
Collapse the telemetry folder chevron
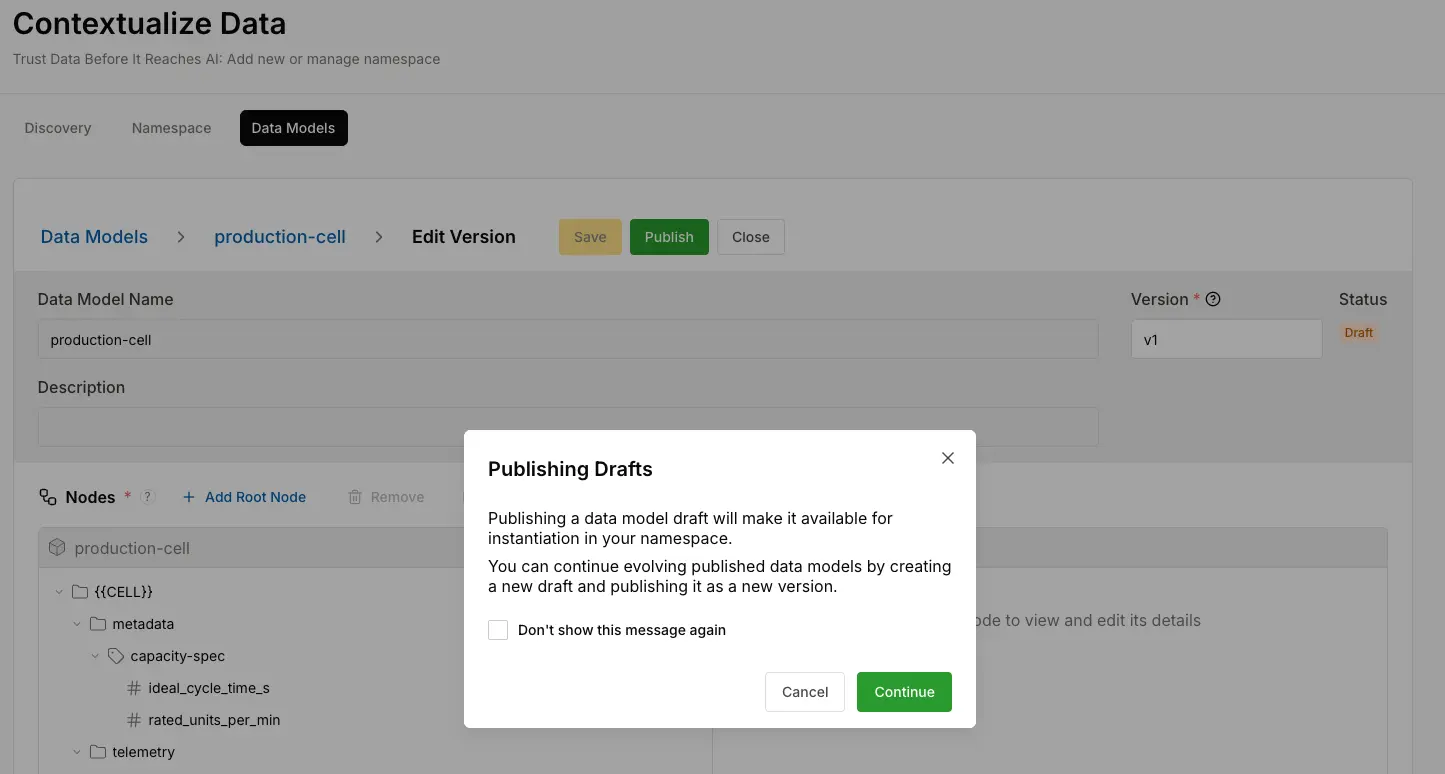tap(77, 752)
